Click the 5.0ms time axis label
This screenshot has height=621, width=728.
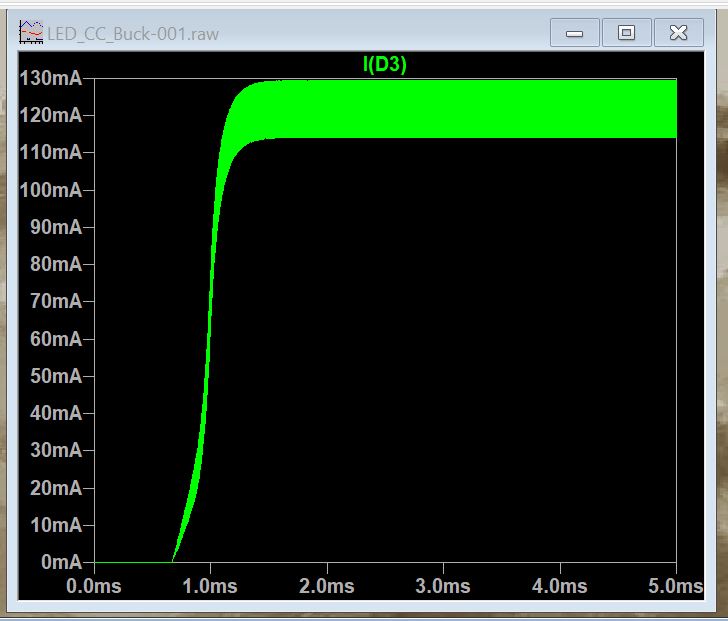coord(676,586)
